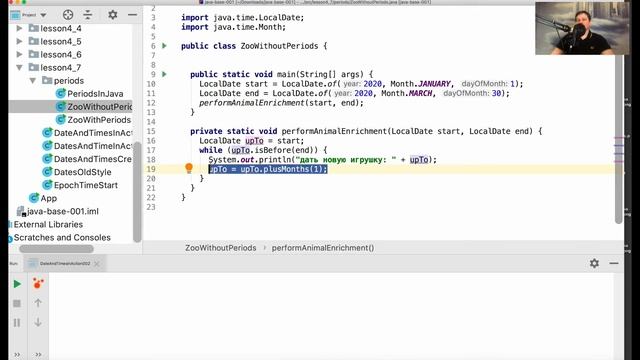Click the Stop square button
This screenshot has height=360, width=640.
17,303
